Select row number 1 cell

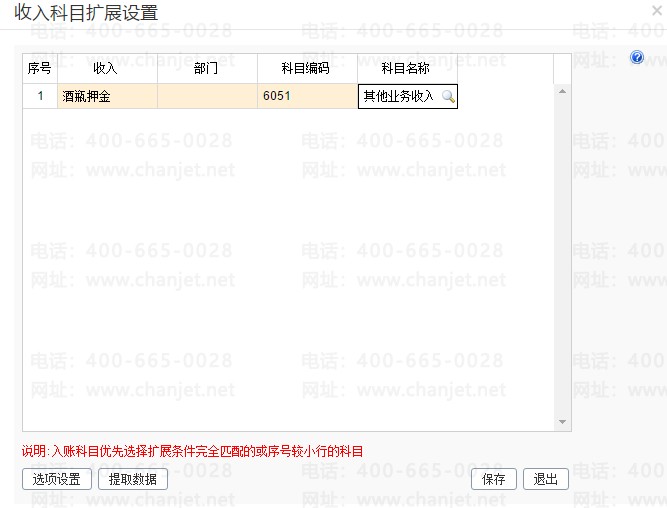click(x=40, y=96)
